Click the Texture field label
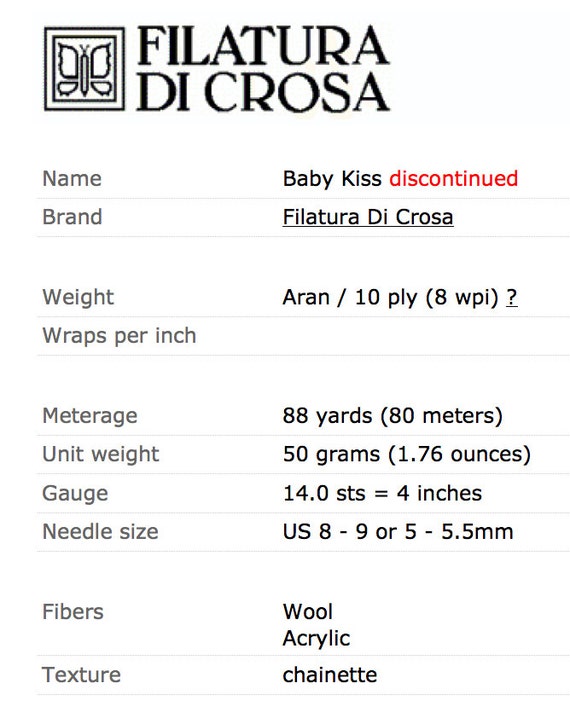Screen dimensions: 570x718 pyautogui.click(x=81, y=675)
